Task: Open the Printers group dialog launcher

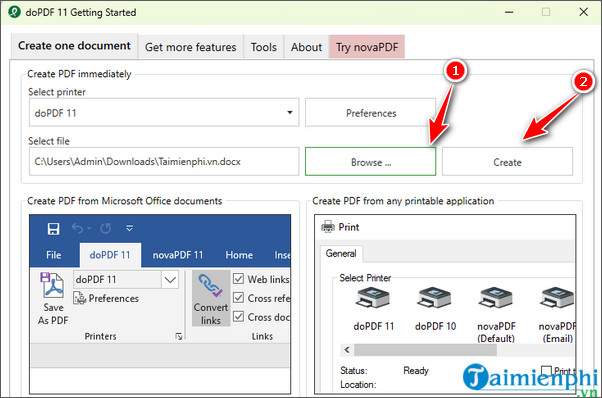Action: click(x=179, y=337)
